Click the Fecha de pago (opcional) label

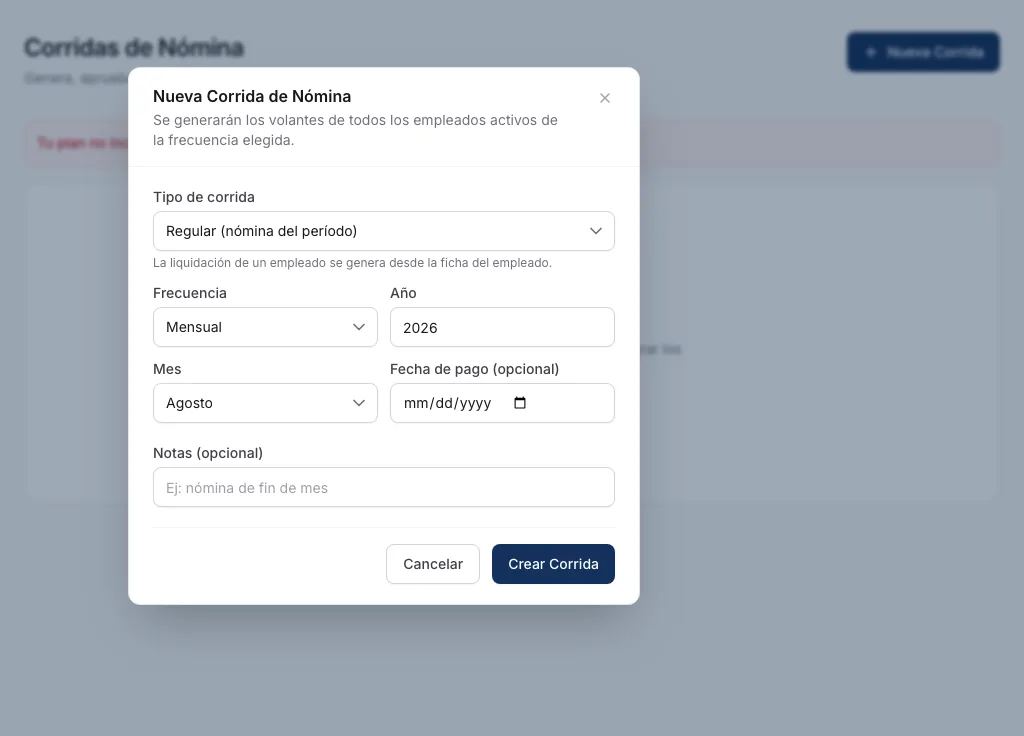coord(474,369)
